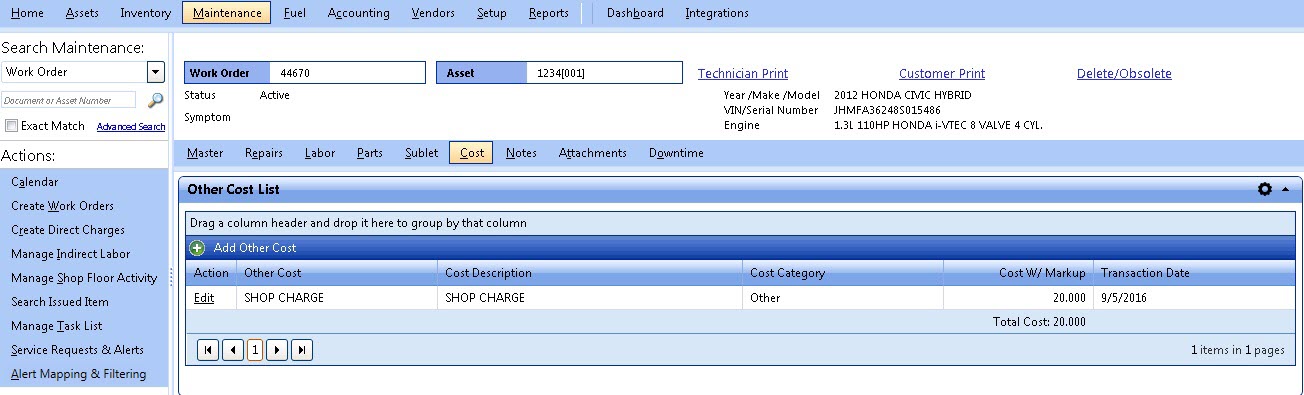The image size is (1304, 395).
Task: Sort by the Transaction Date column header
Action: point(1194,273)
